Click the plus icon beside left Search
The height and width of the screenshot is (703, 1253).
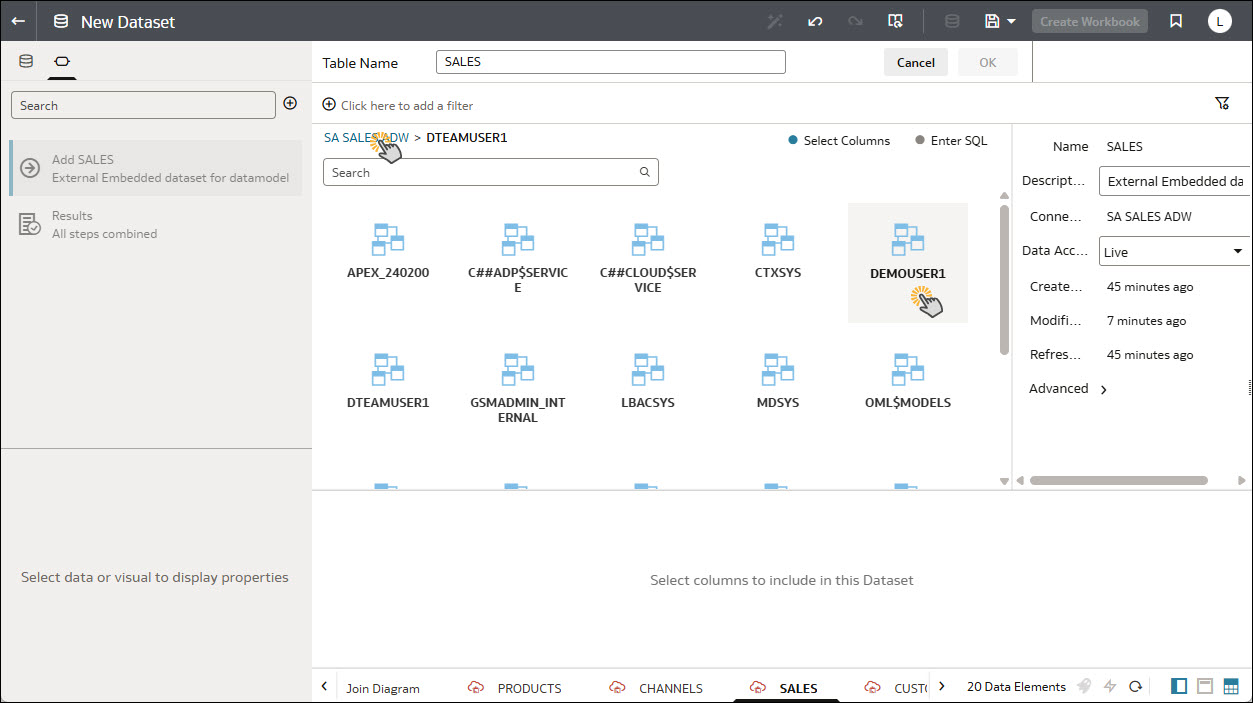coord(290,103)
